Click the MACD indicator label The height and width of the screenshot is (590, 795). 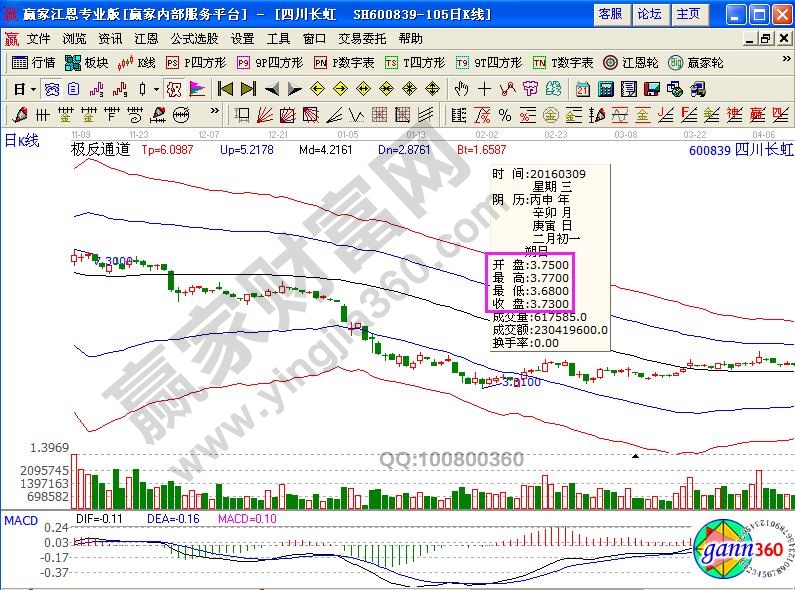[21, 520]
